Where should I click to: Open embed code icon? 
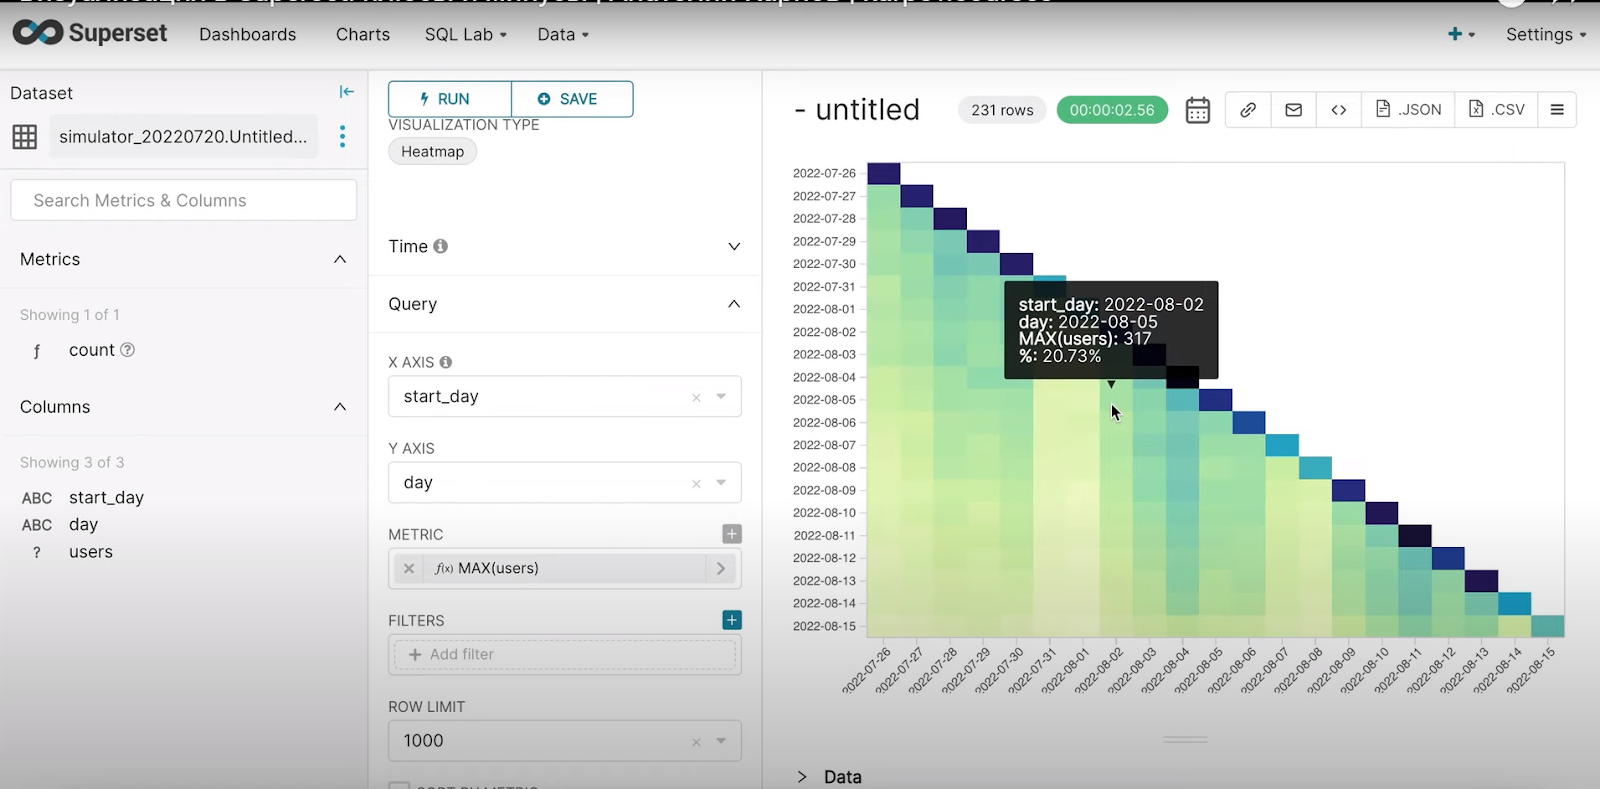[1338, 110]
